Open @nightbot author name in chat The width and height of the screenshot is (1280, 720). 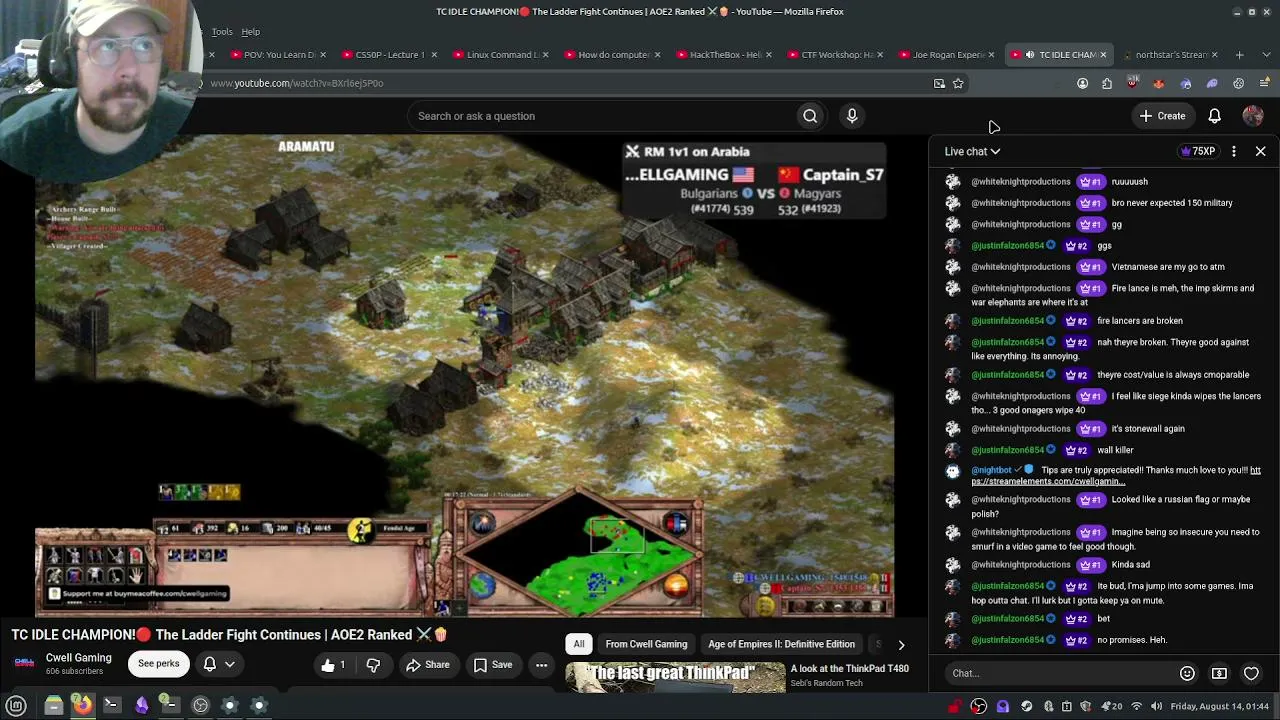(x=991, y=470)
